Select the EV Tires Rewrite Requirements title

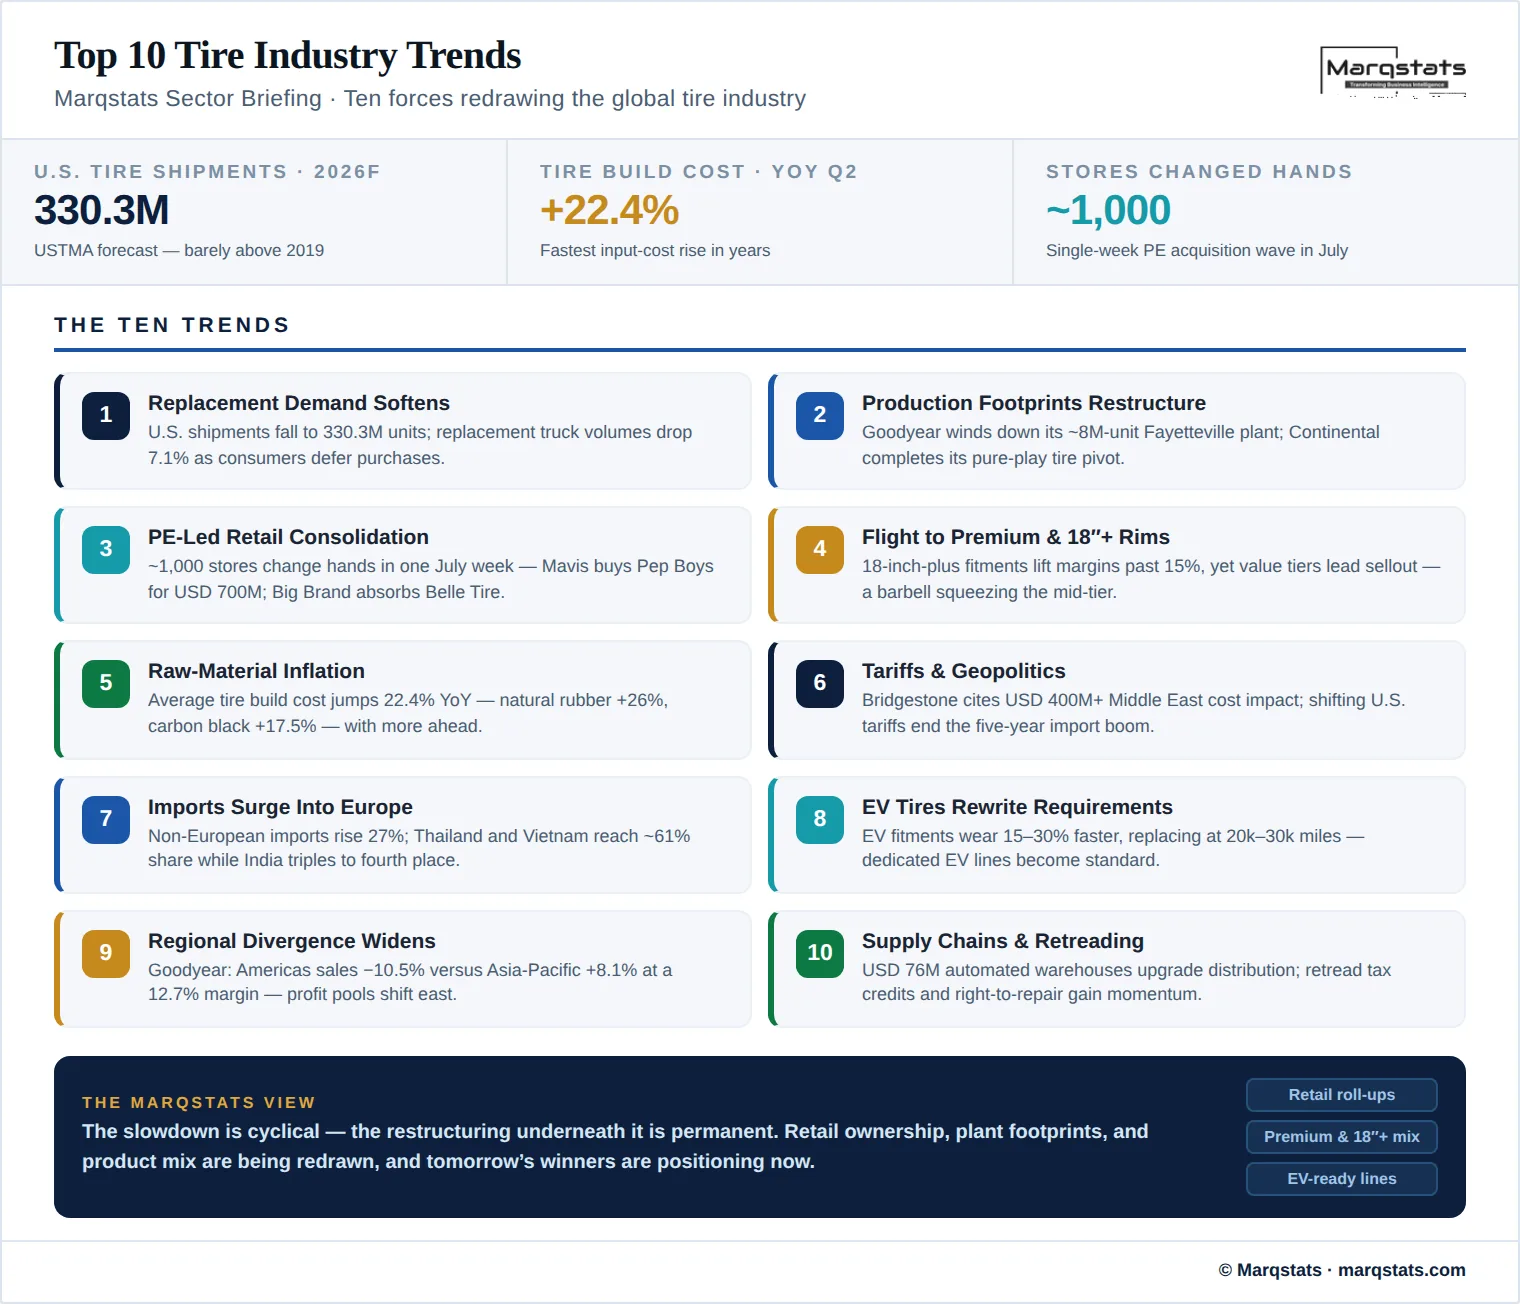1017,807
